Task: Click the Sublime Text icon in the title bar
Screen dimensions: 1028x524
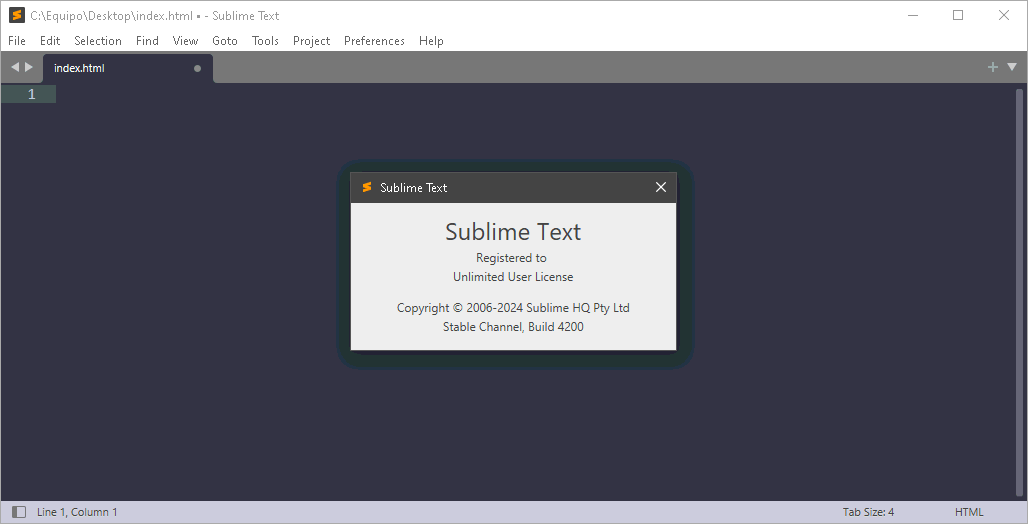Action: (17, 15)
